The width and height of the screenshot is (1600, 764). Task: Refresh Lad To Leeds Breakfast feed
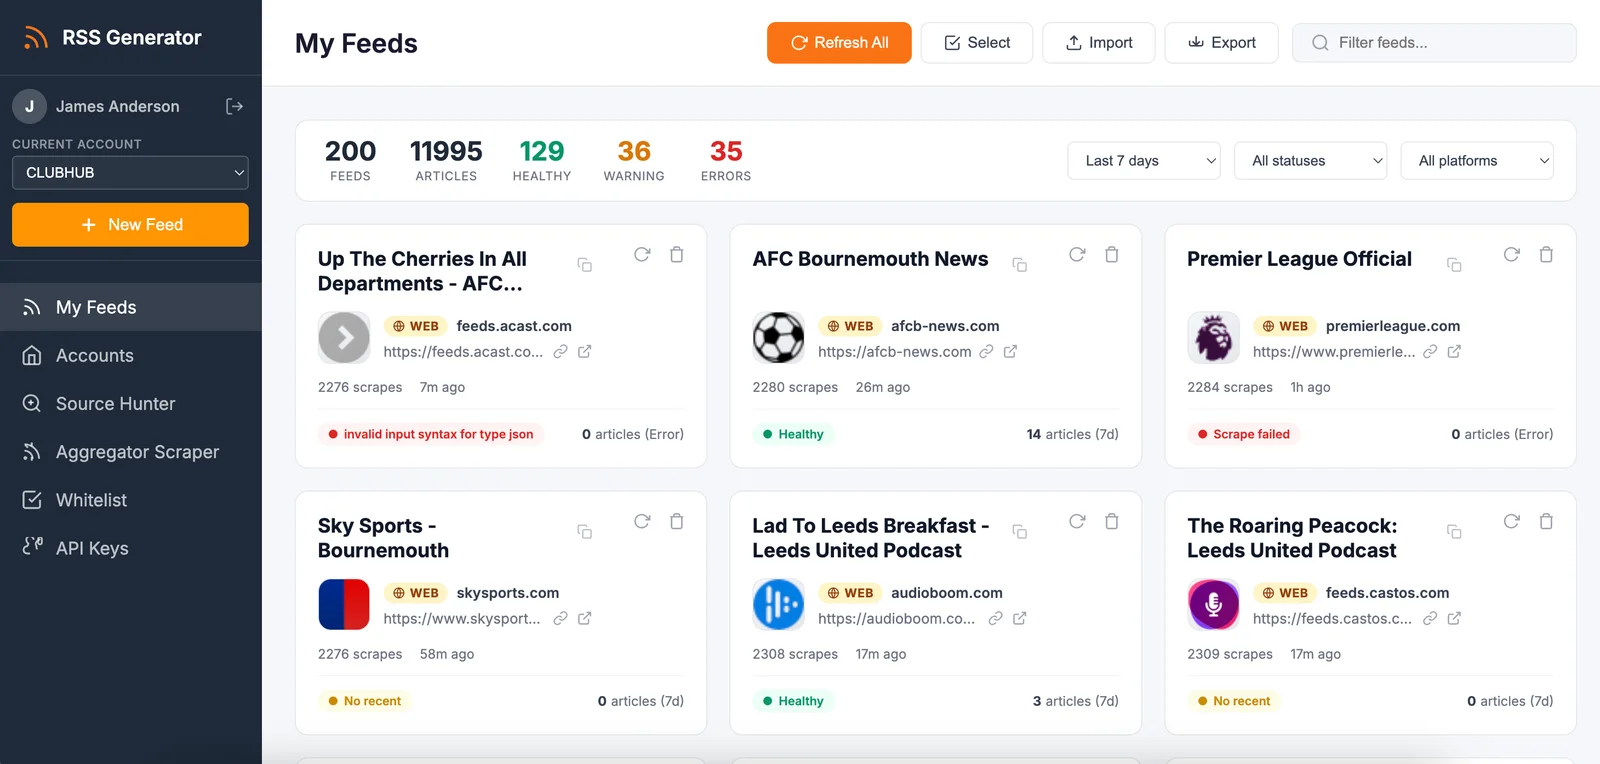point(1077,522)
